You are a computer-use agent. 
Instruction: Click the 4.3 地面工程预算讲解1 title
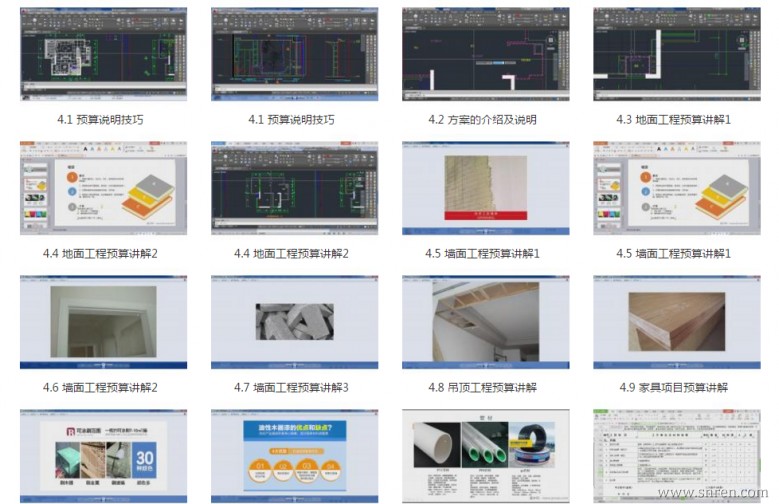(674, 120)
